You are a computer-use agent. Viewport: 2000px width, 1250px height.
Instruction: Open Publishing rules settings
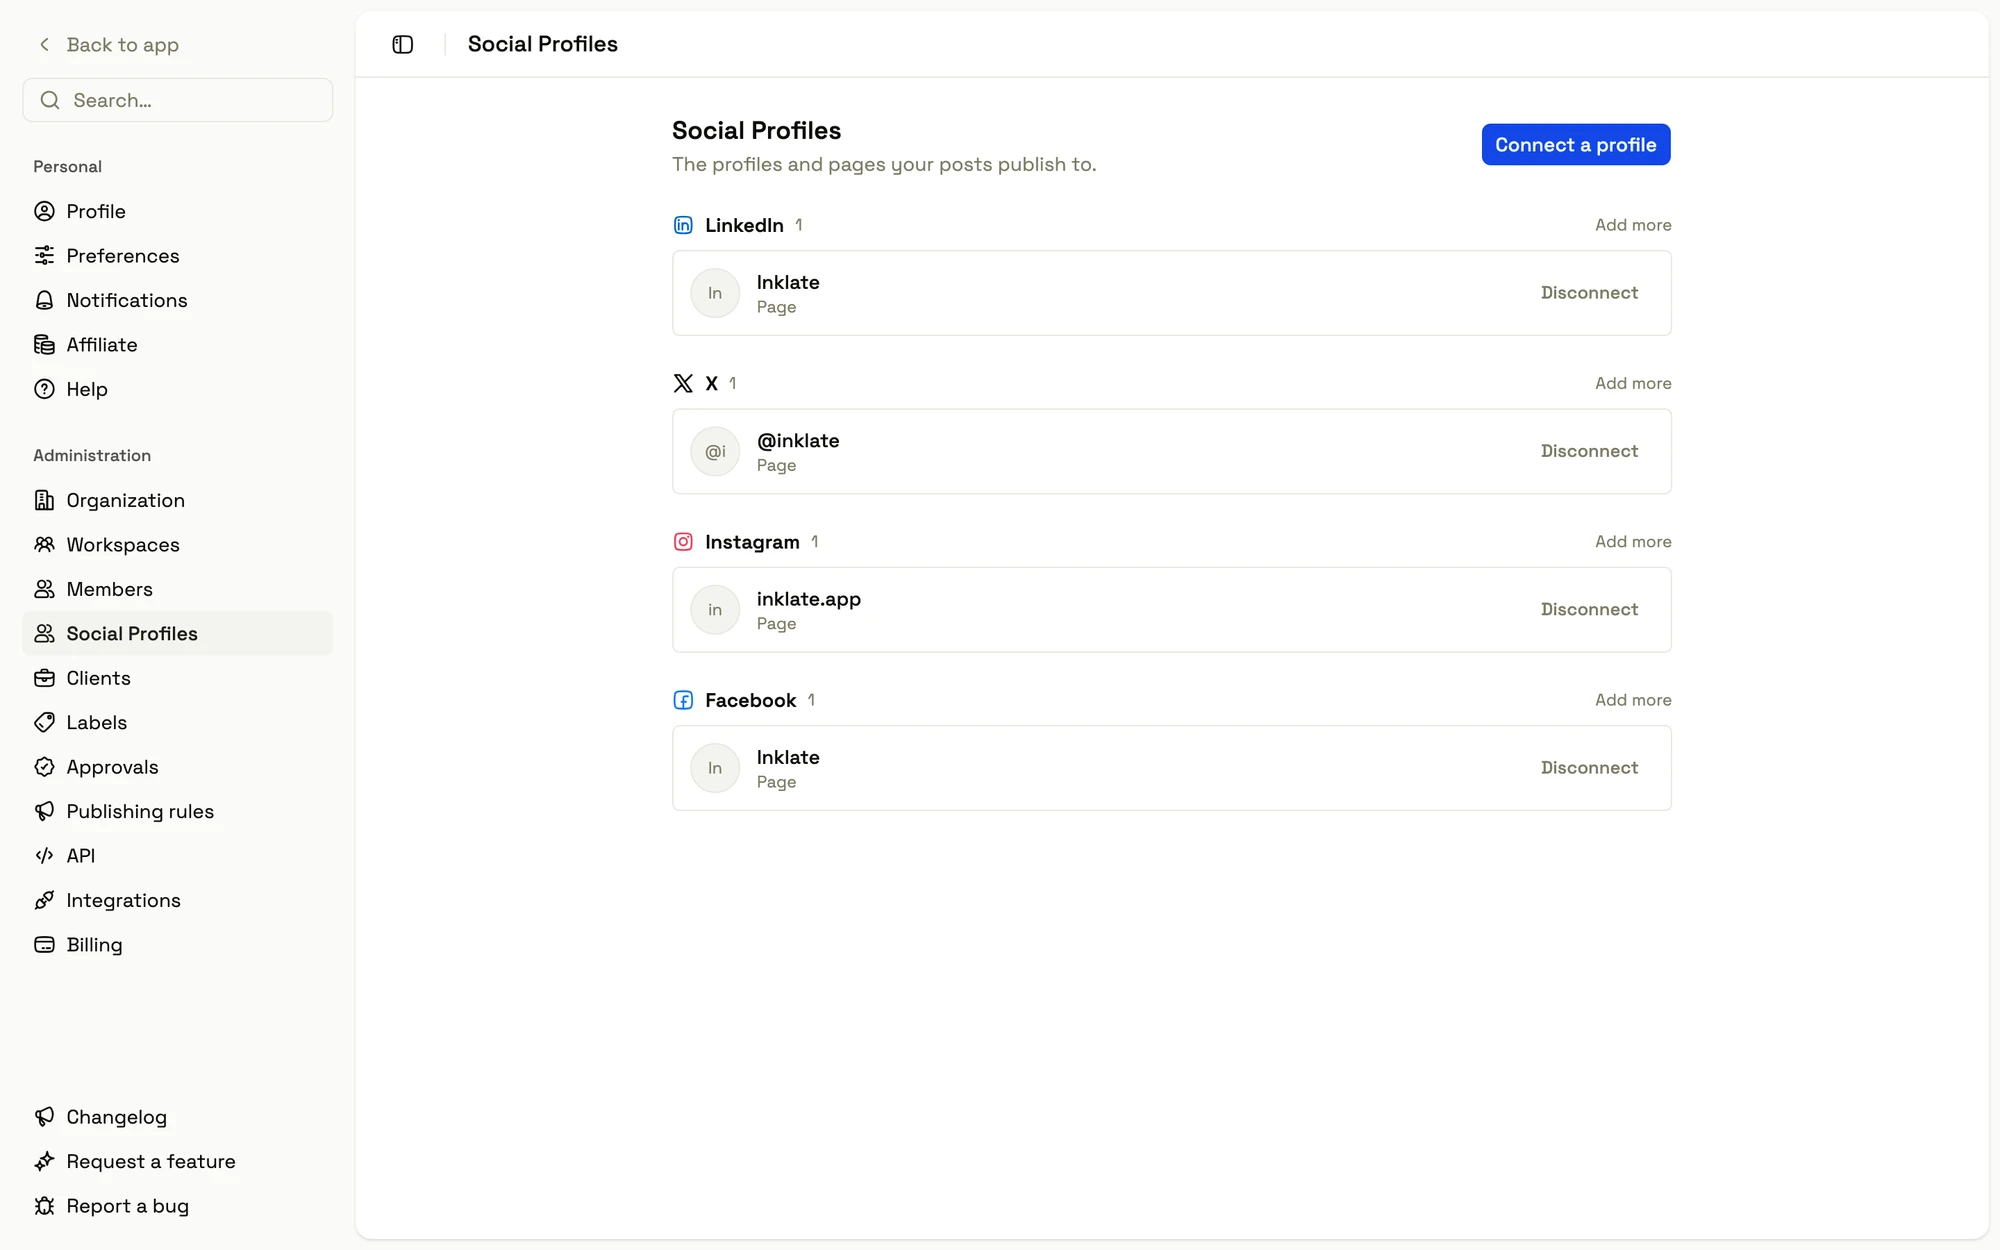click(177, 811)
